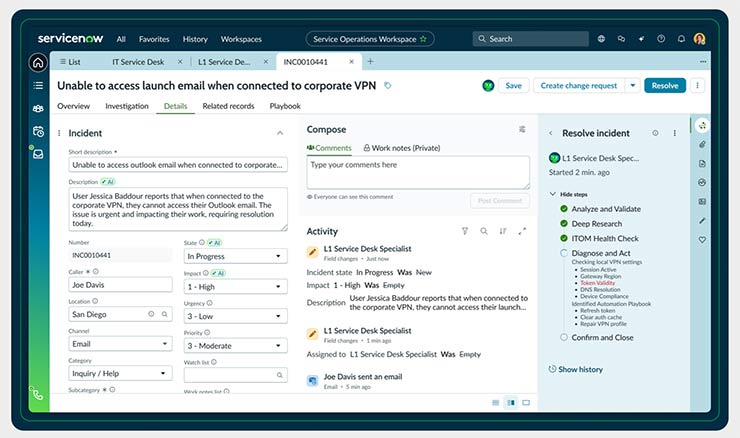This screenshot has width=740, height=438.
Task: Open the phone icon in bottom-left corner
Action: pyautogui.click(x=37, y=394)
